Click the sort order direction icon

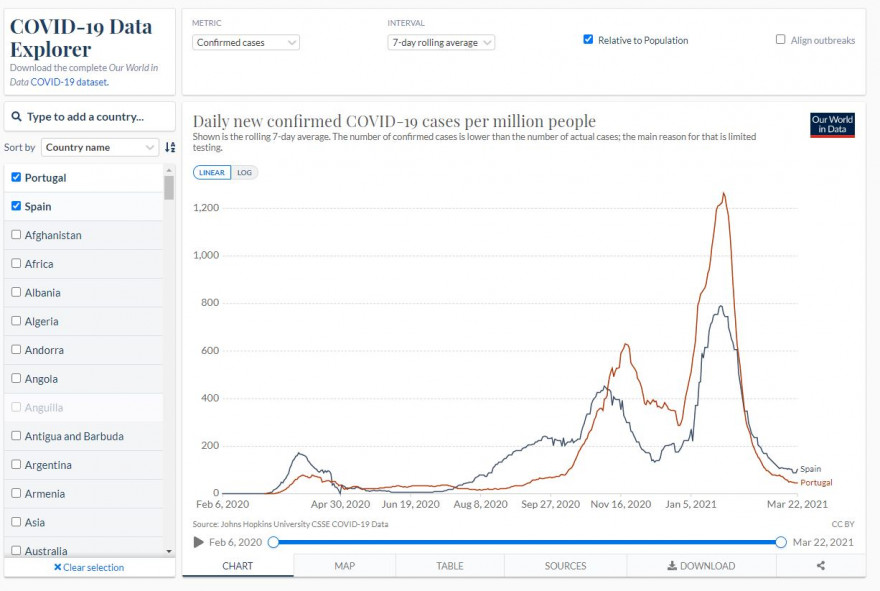coord(170,147)
